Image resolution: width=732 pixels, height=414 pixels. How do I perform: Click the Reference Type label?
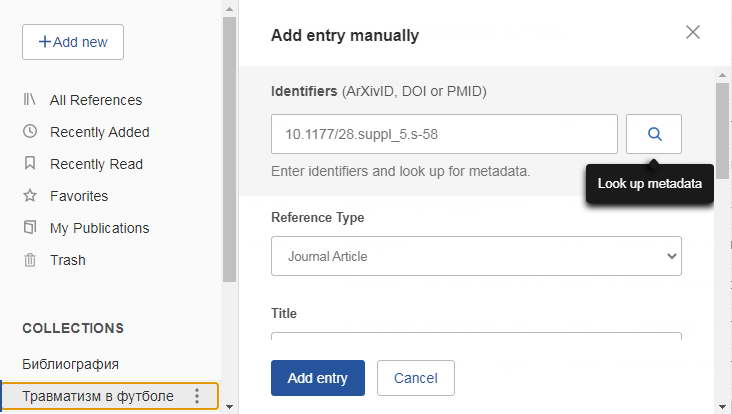(317, 218)
